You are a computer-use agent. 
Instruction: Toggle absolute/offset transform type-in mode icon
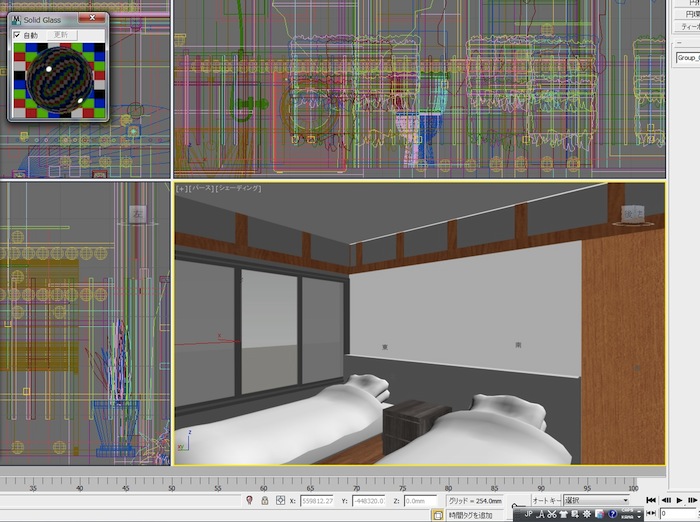[x=281, y=500]
